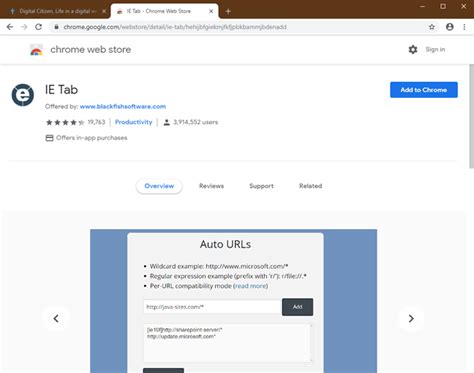
Task: Open a new tab with plus button
Action: pos(228,11)
